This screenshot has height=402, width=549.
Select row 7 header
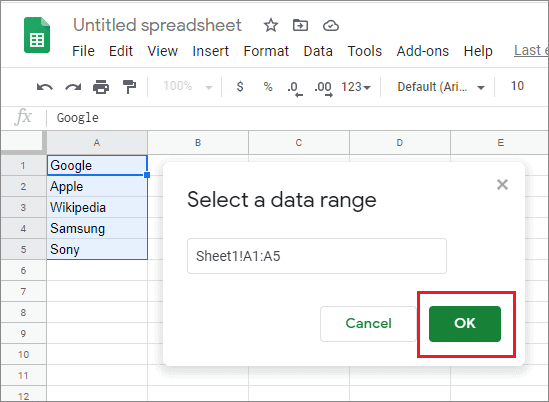(23, 291)
